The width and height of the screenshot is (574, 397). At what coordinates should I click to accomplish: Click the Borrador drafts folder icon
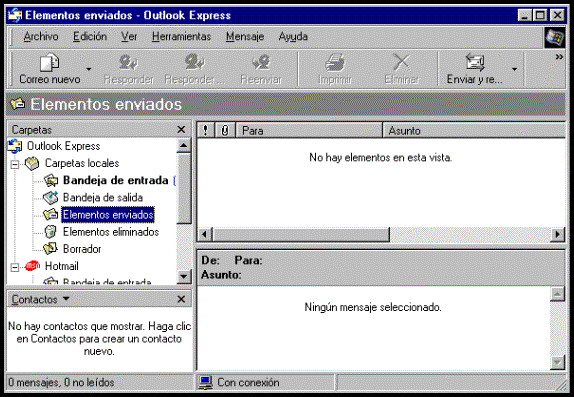point(51,249)
